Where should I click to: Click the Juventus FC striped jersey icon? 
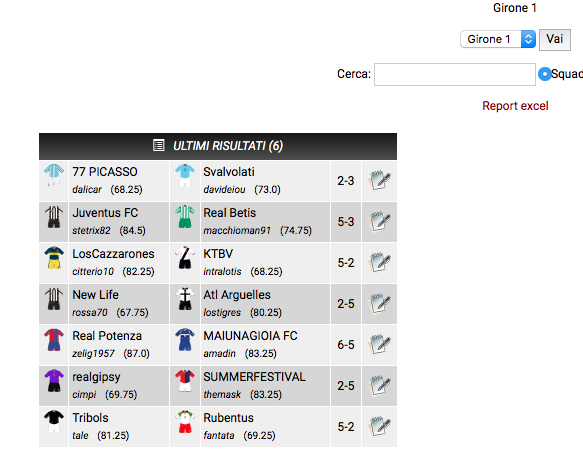click(x=54, y=217)
